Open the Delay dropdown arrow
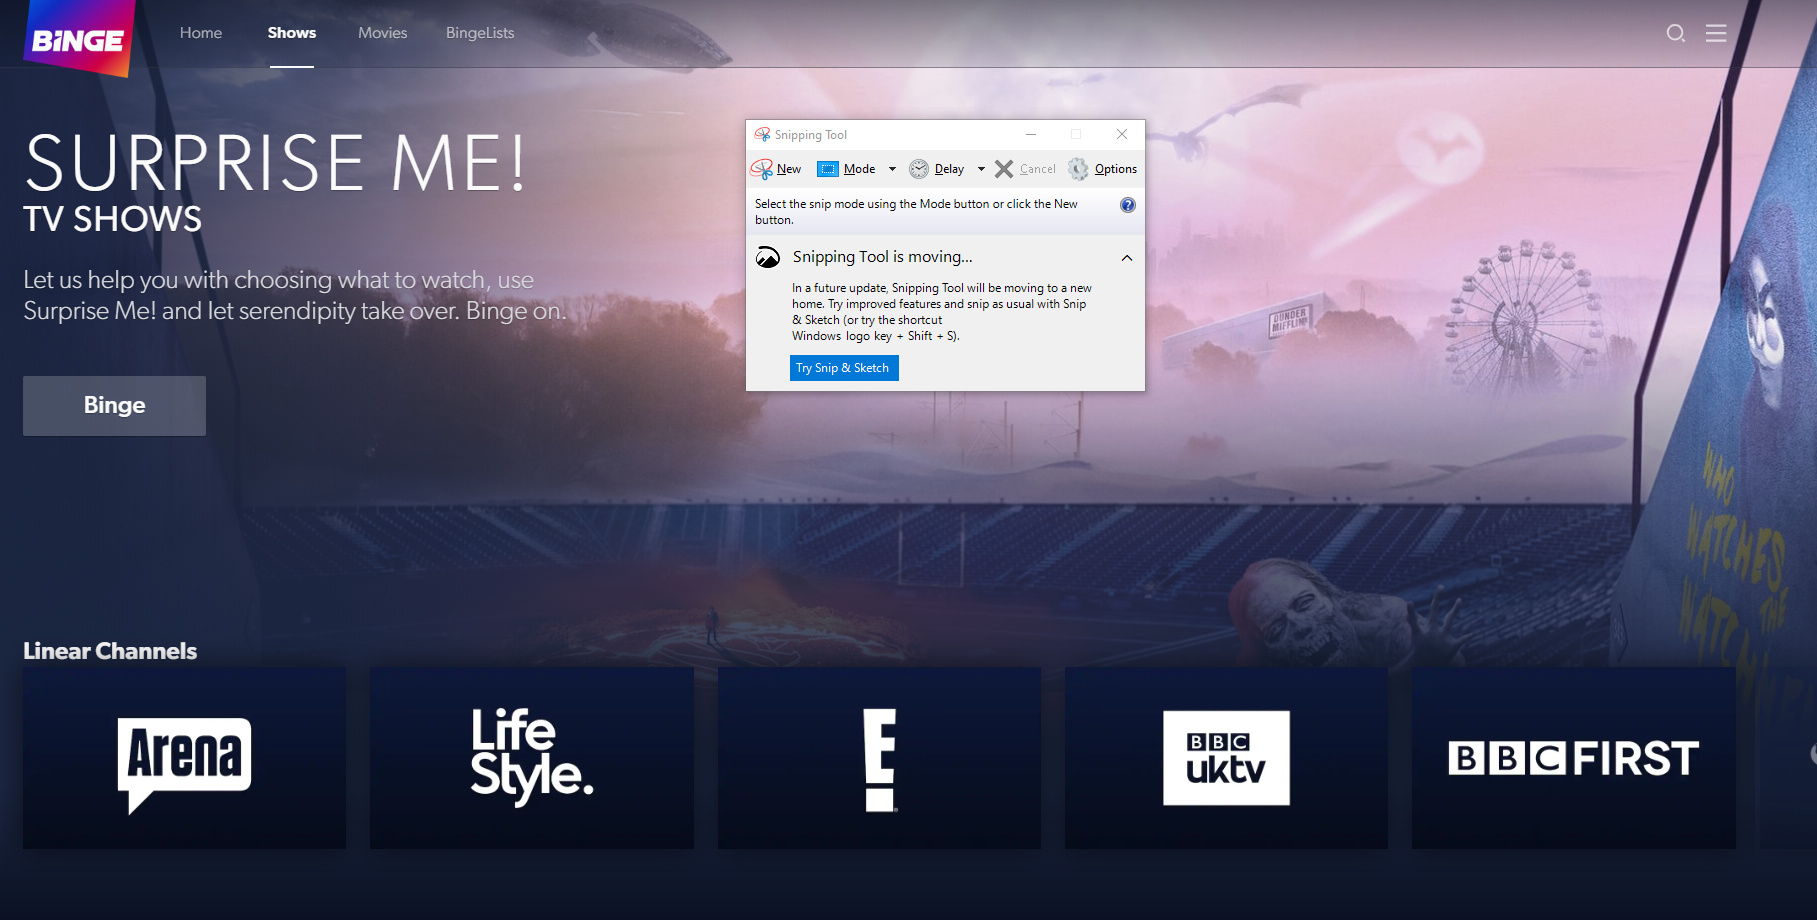The width and height of the screenshot is (1817, 920). tap(981, 169)
